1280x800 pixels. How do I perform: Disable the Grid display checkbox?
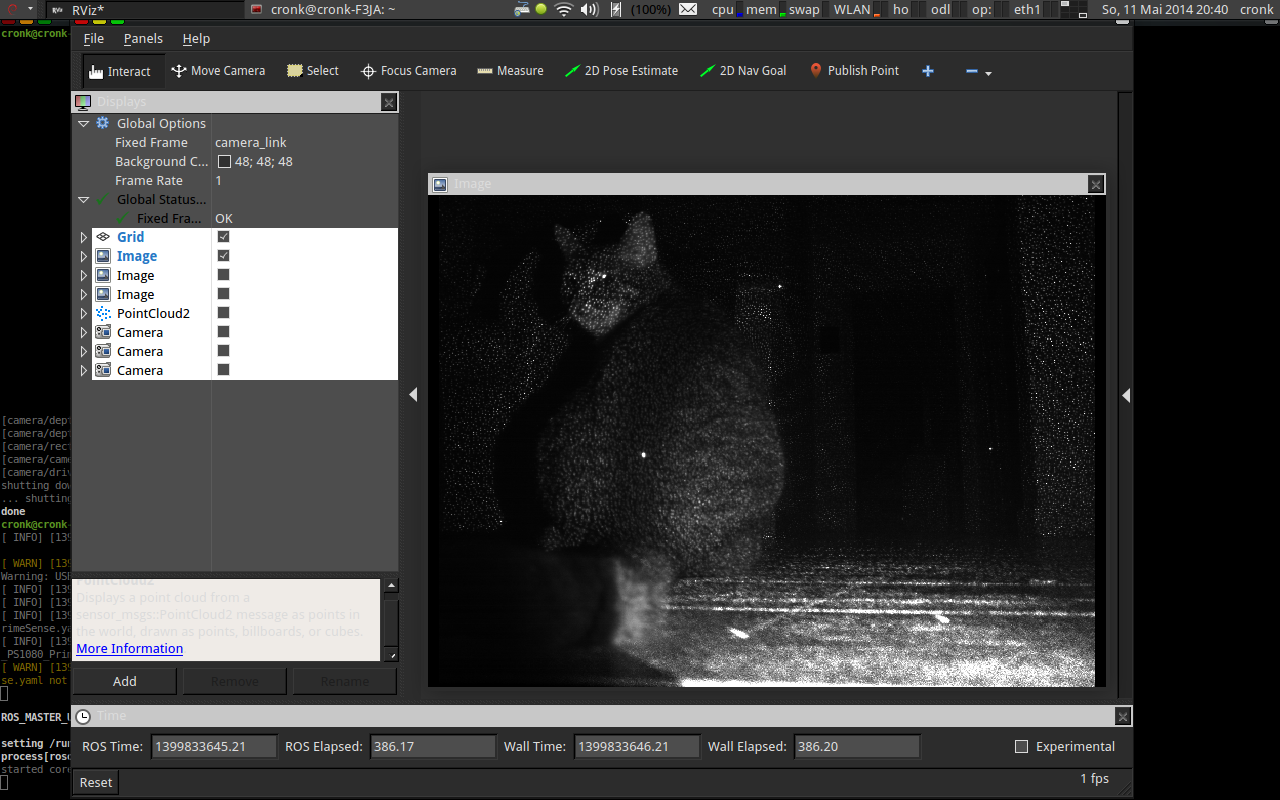224,237
